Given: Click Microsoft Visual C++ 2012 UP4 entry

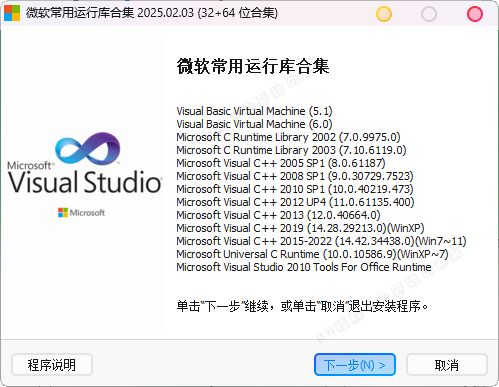Looking at the screenshot, I should tap(295, 202).
